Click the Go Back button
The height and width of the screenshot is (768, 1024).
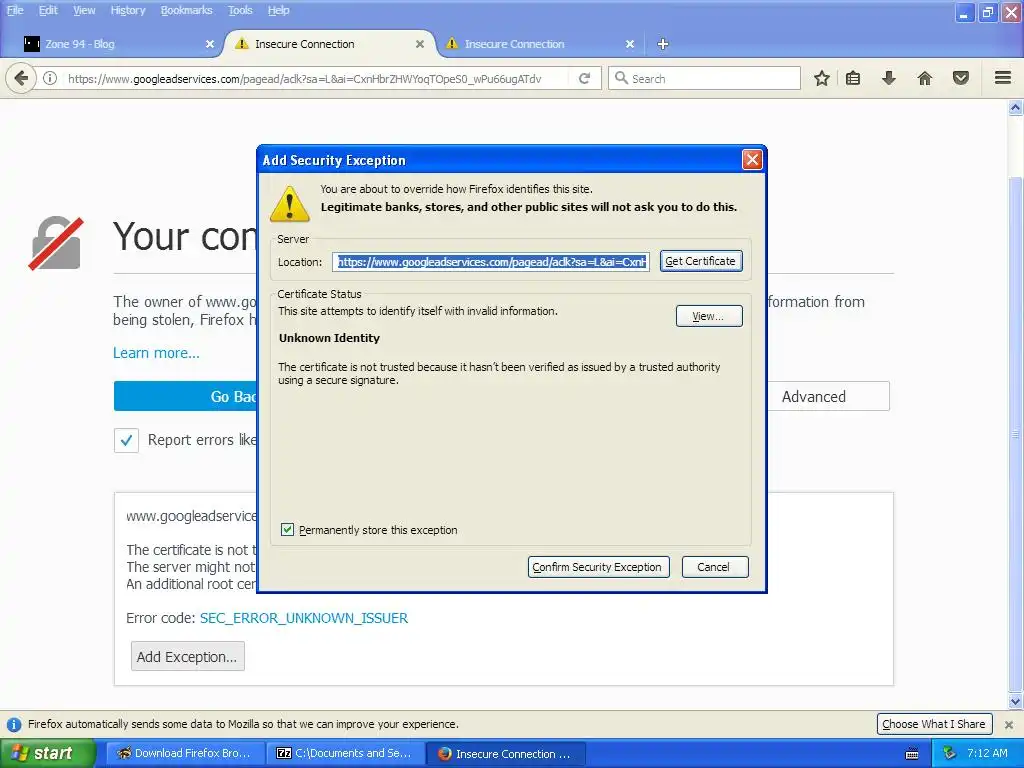185,396
